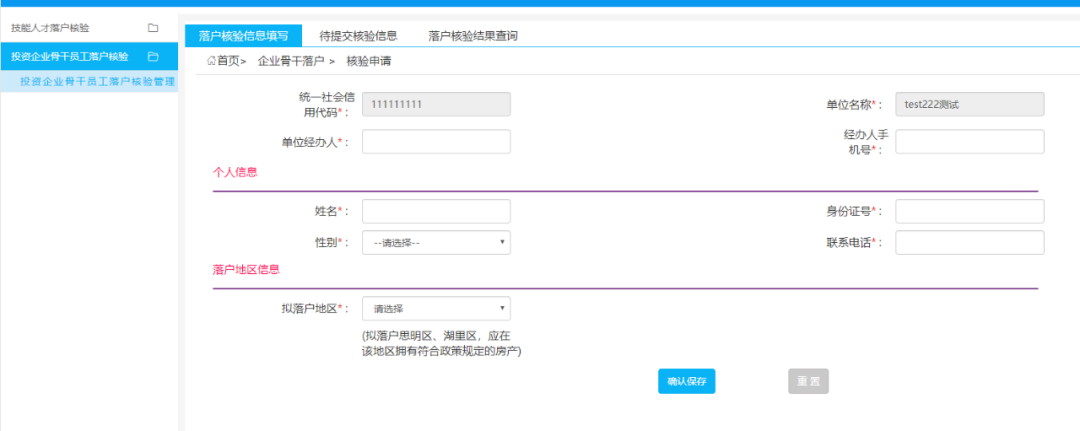Click the 个人信息 section heading
Screen dimensions: 1080x431
235,172
